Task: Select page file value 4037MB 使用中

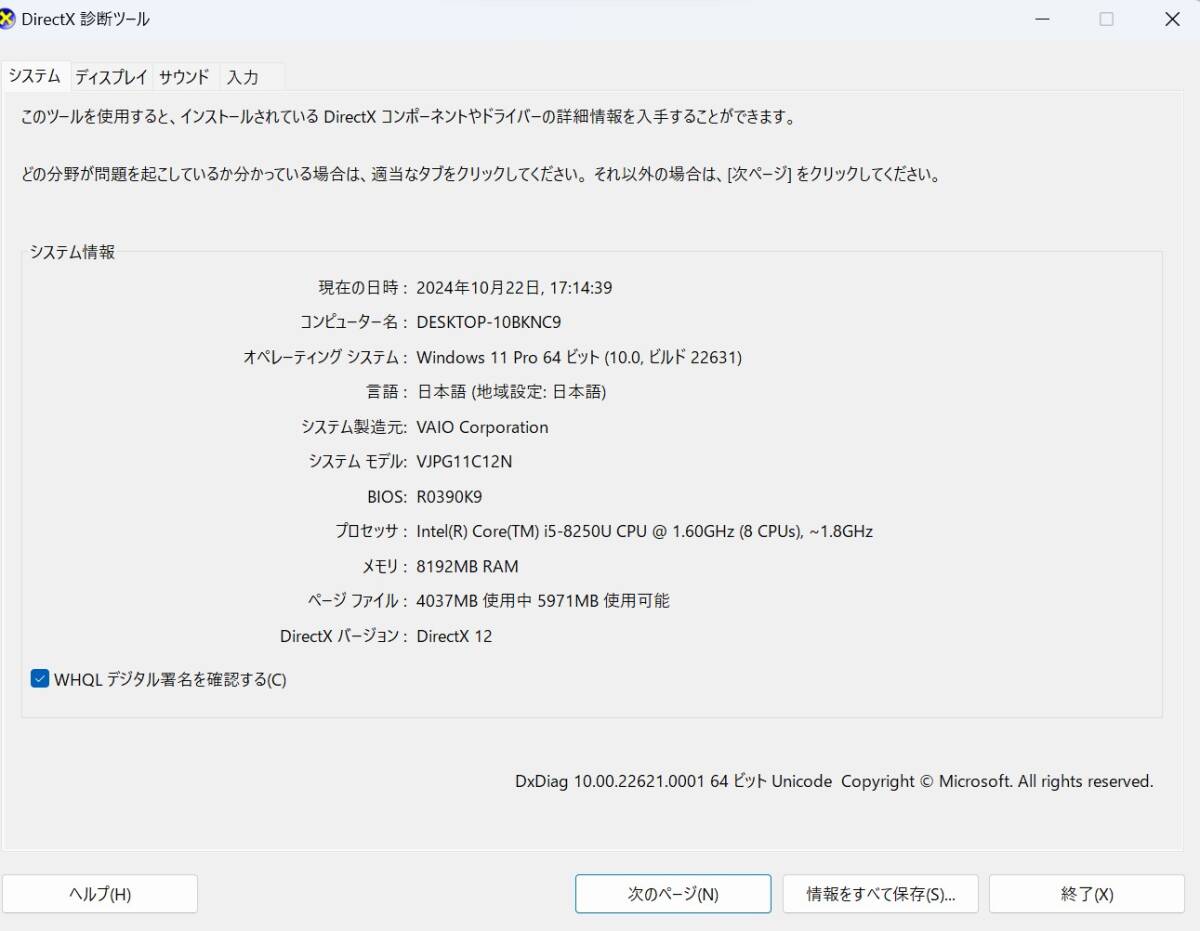Action: [x=543, y=601]
